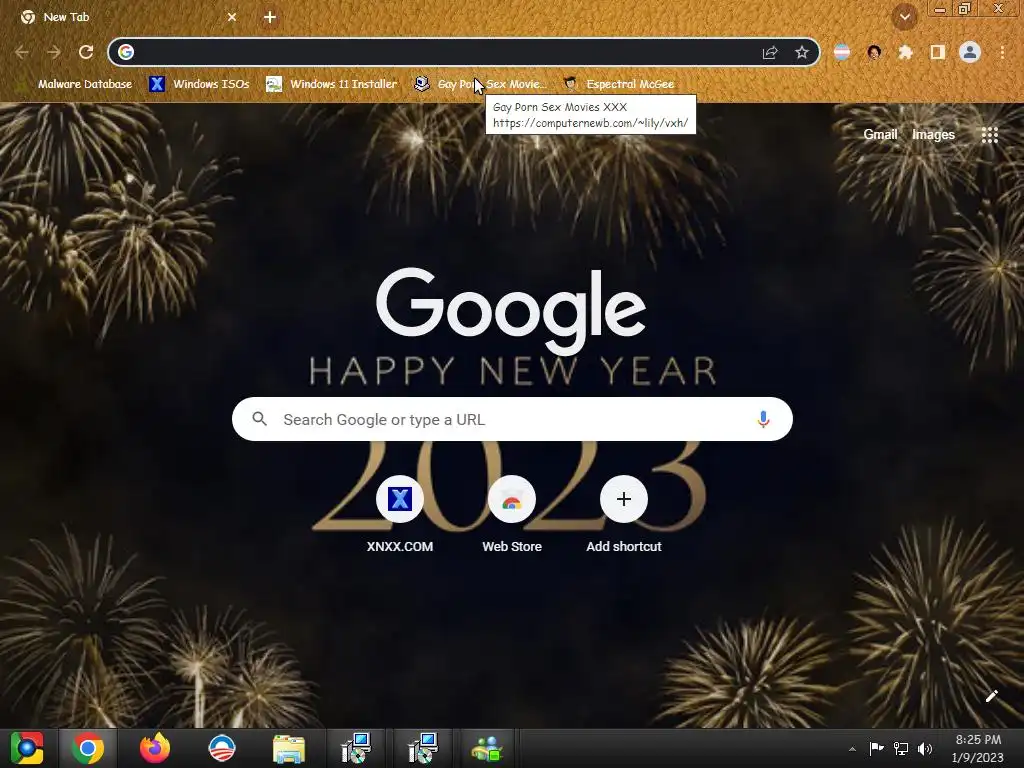Open the Obama logo taskbar app
The image size is (1024, 768).
pos(221,748)
